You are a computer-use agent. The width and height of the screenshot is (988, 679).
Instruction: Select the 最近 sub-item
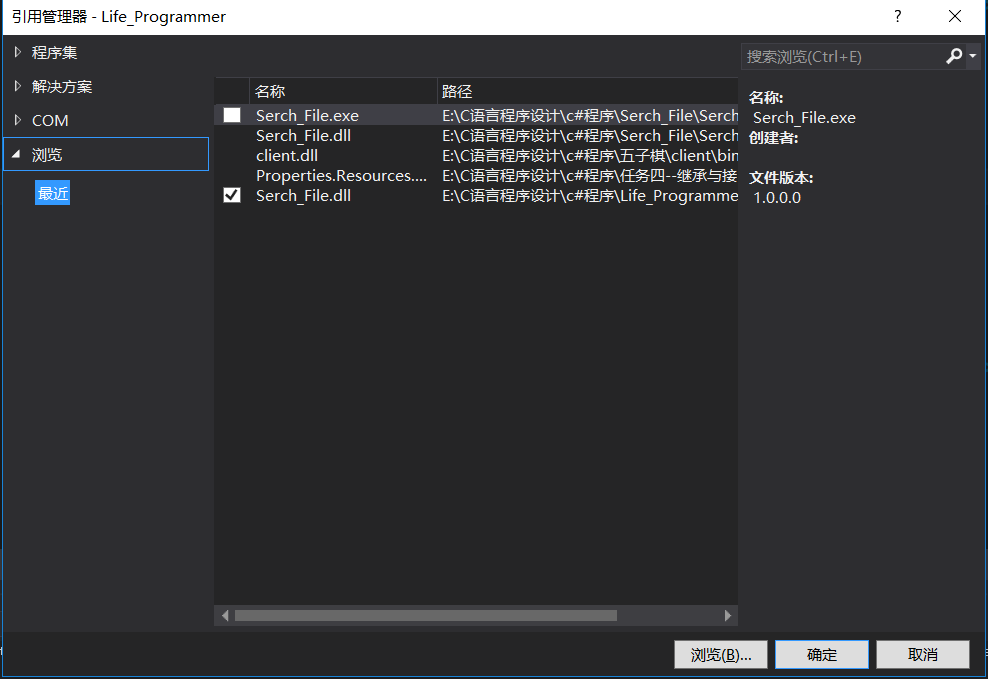[52, 193]
